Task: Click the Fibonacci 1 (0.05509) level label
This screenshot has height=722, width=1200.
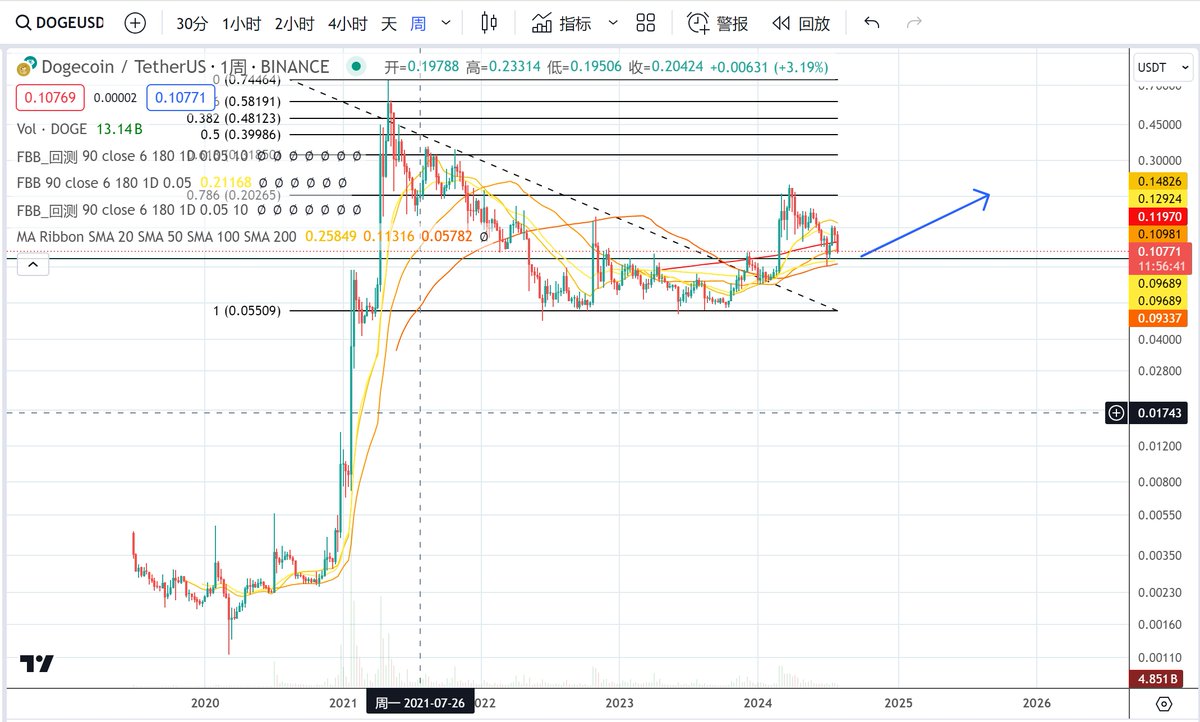Action: pos(247,311)
